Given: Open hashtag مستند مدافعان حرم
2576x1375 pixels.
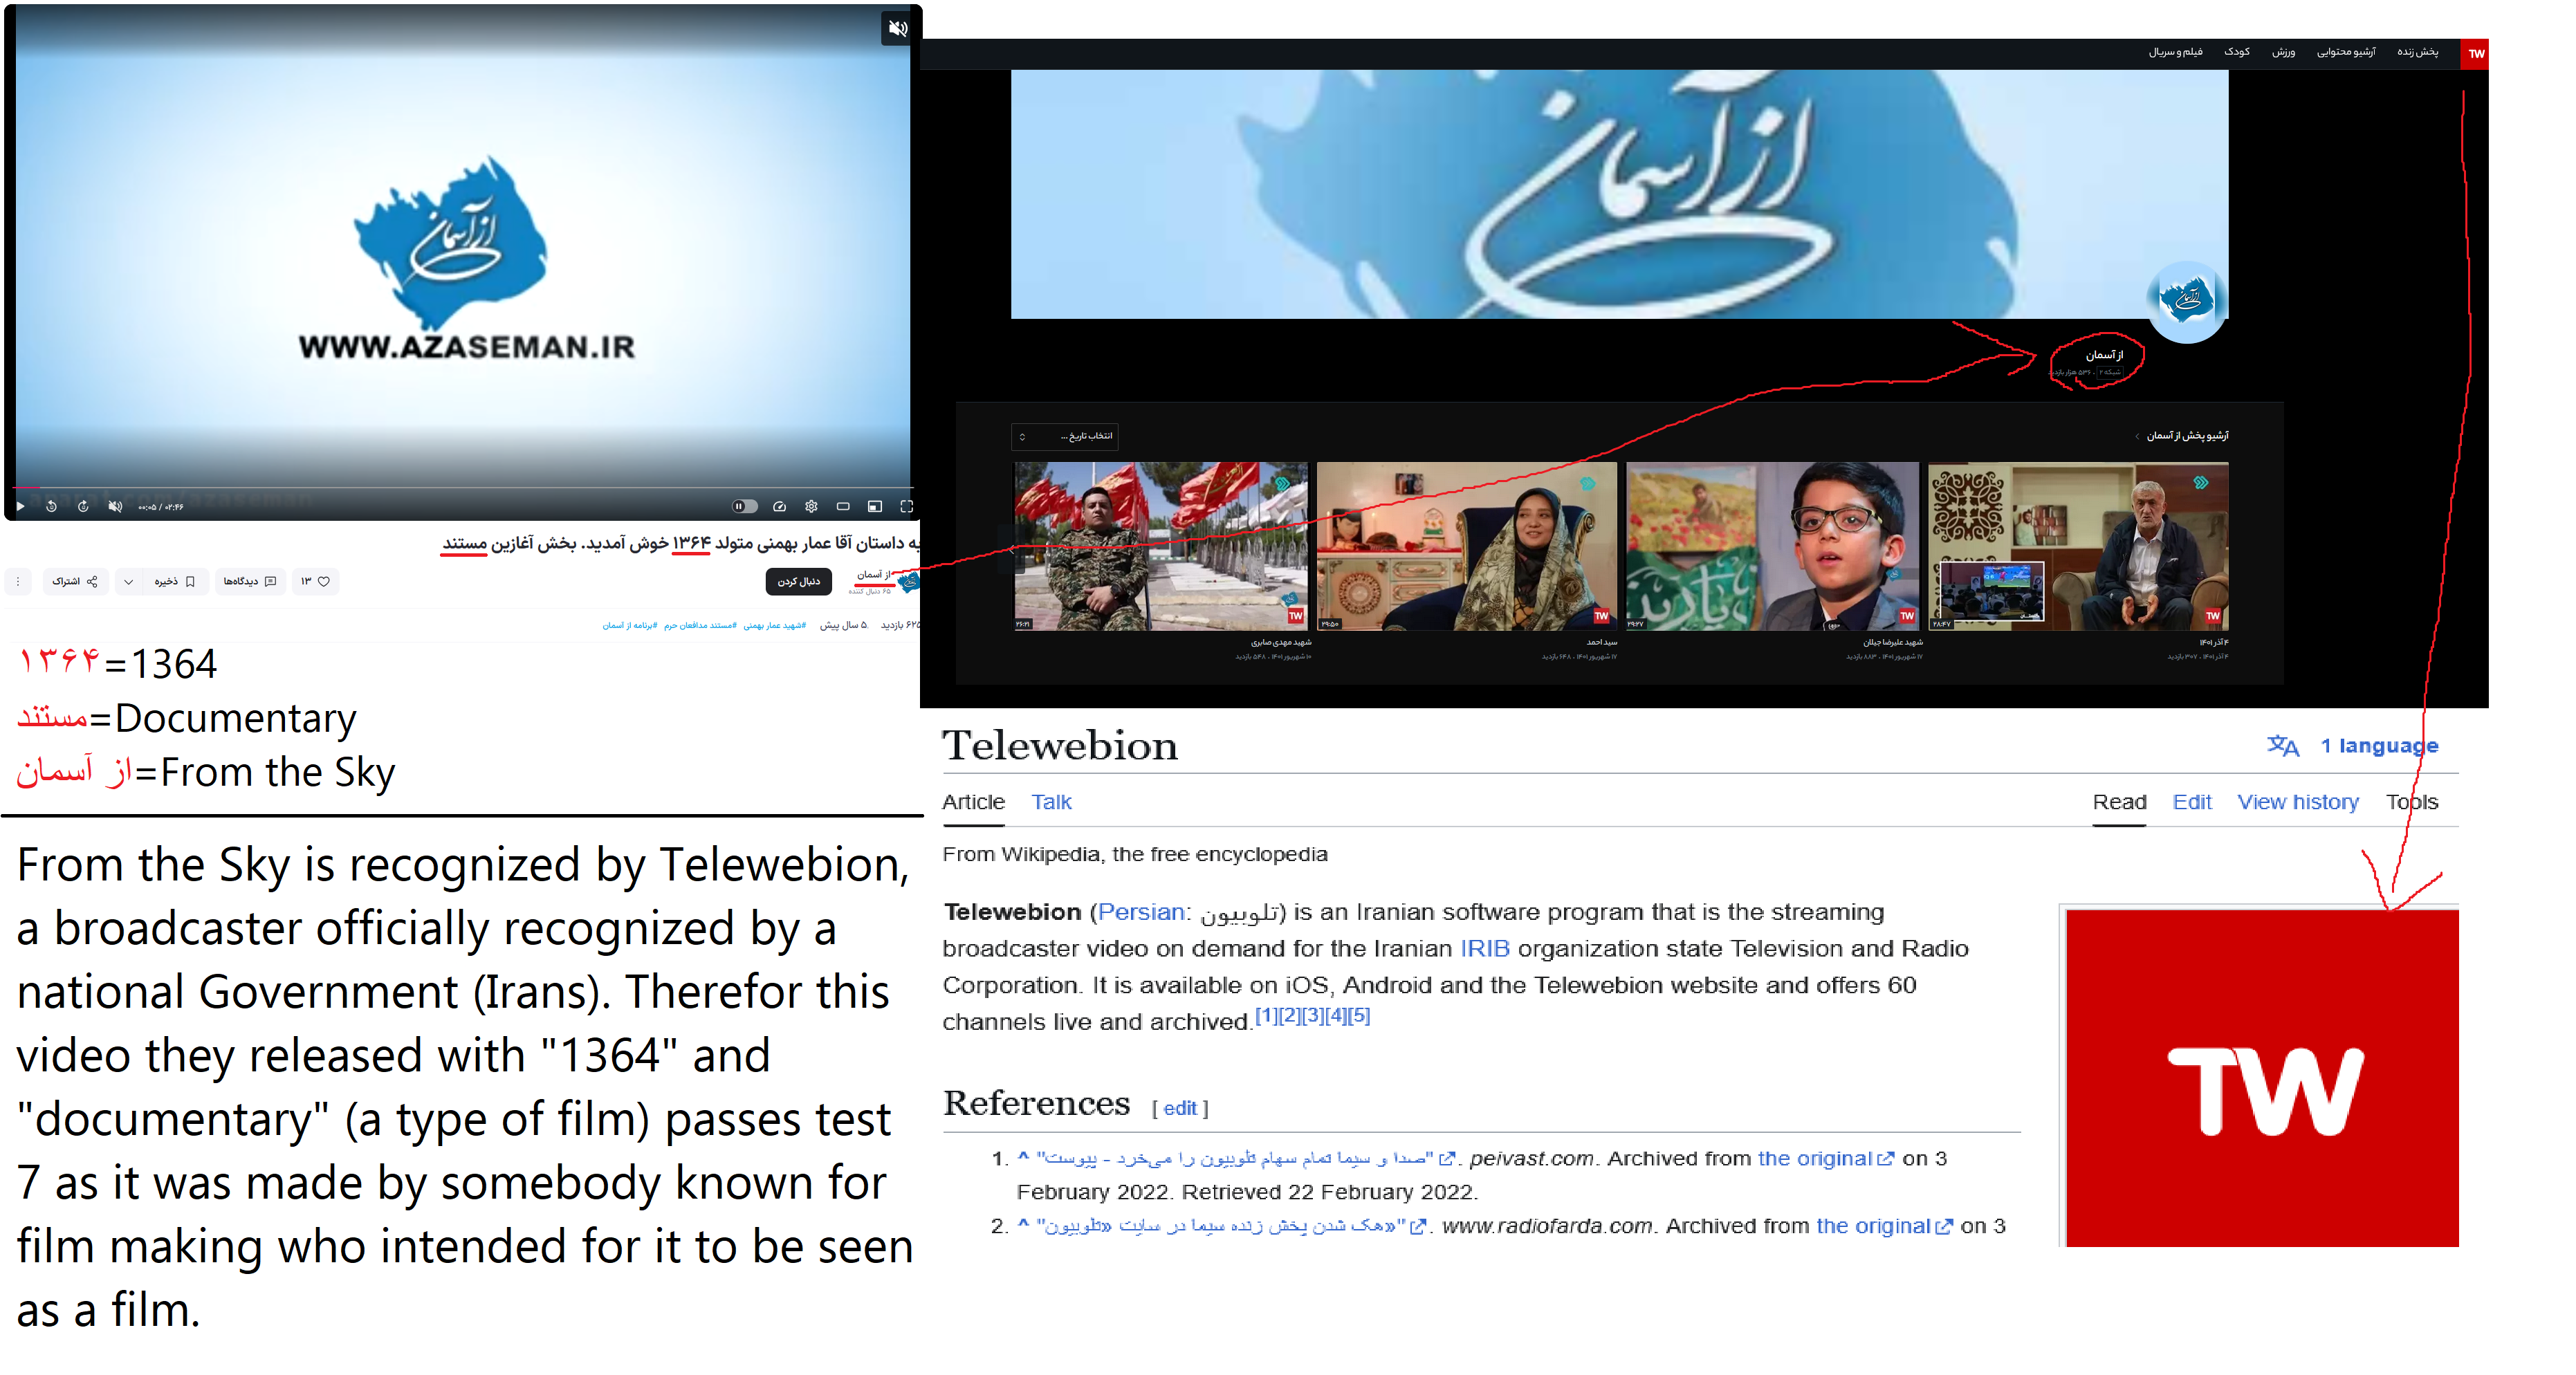Looking at the screenshot, I should click(x=700, y=625).
